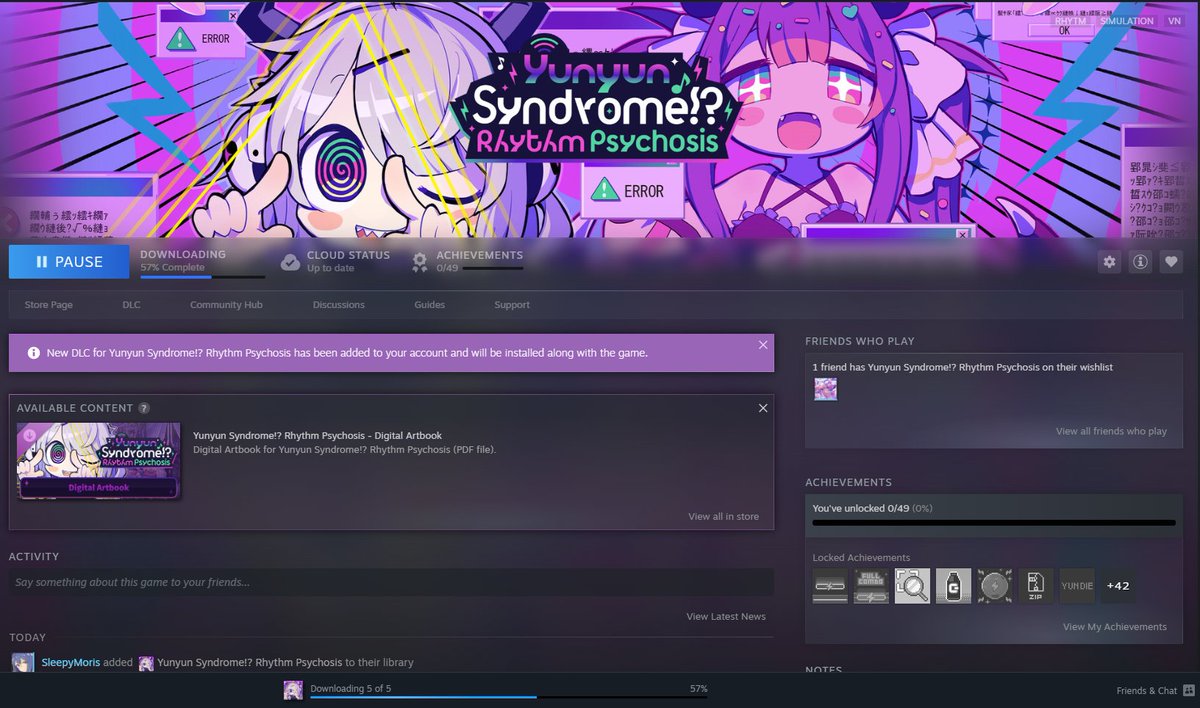Select the magnifier locked achievement icon
The image size is (1200, 708).
click(912, 586)
